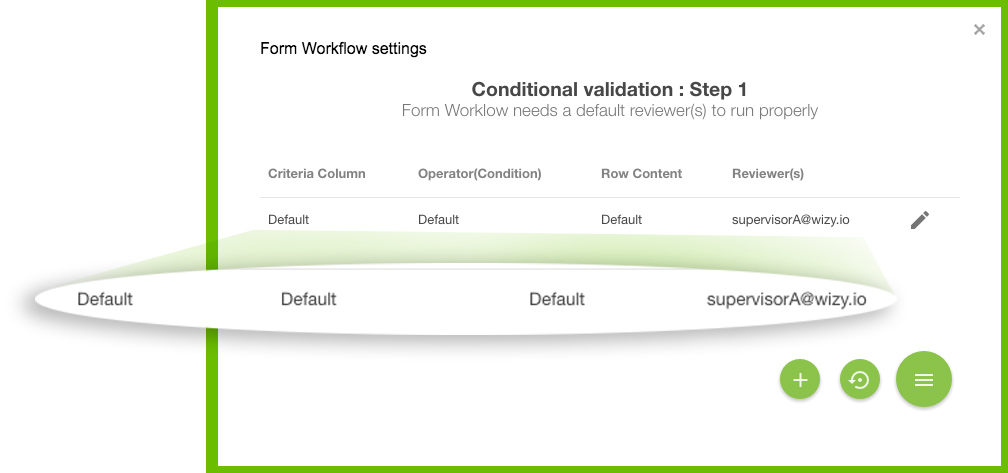Edit the default reviewer row with pencil icon

920,220
